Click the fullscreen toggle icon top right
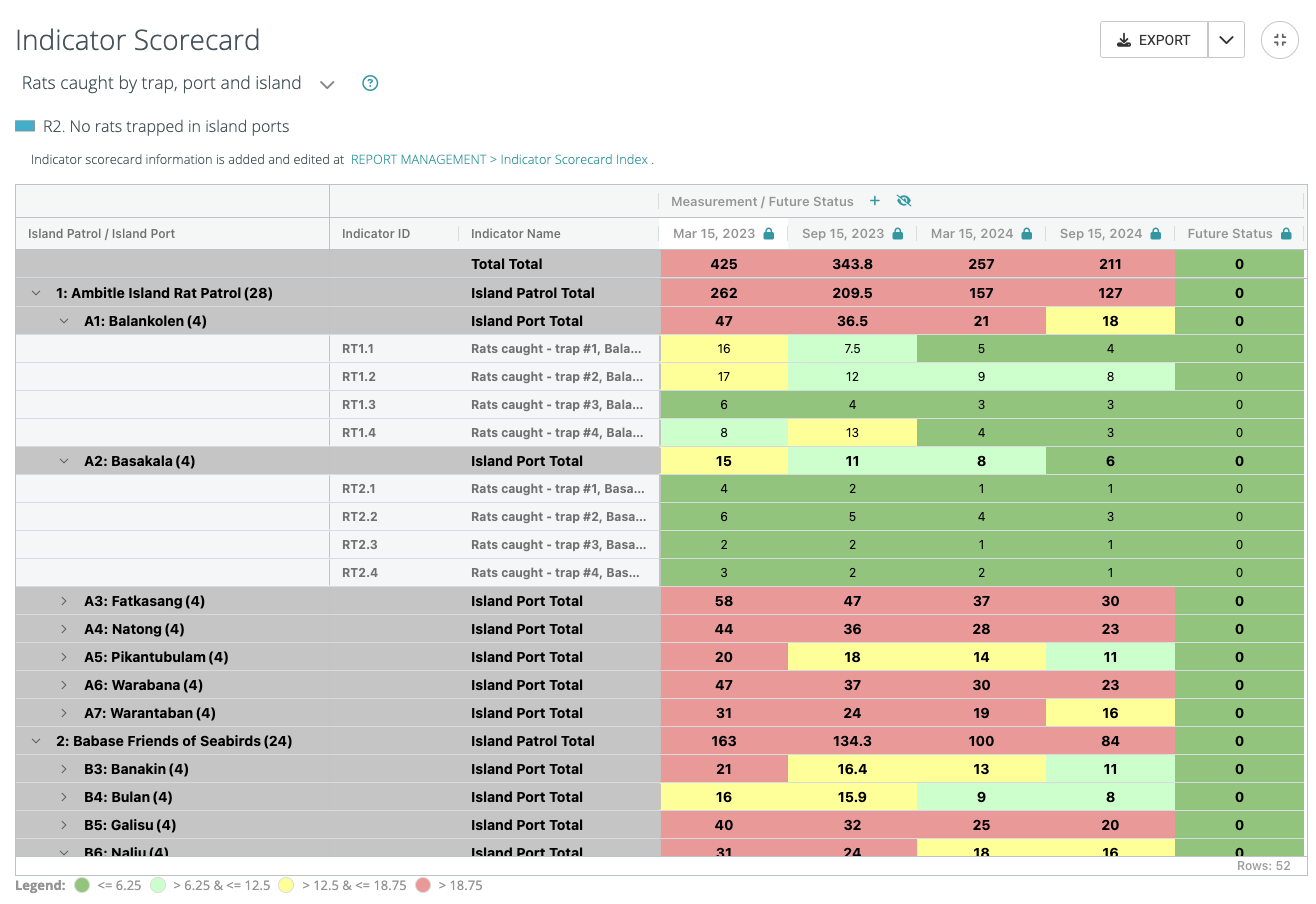 (x=1280, y=40)
